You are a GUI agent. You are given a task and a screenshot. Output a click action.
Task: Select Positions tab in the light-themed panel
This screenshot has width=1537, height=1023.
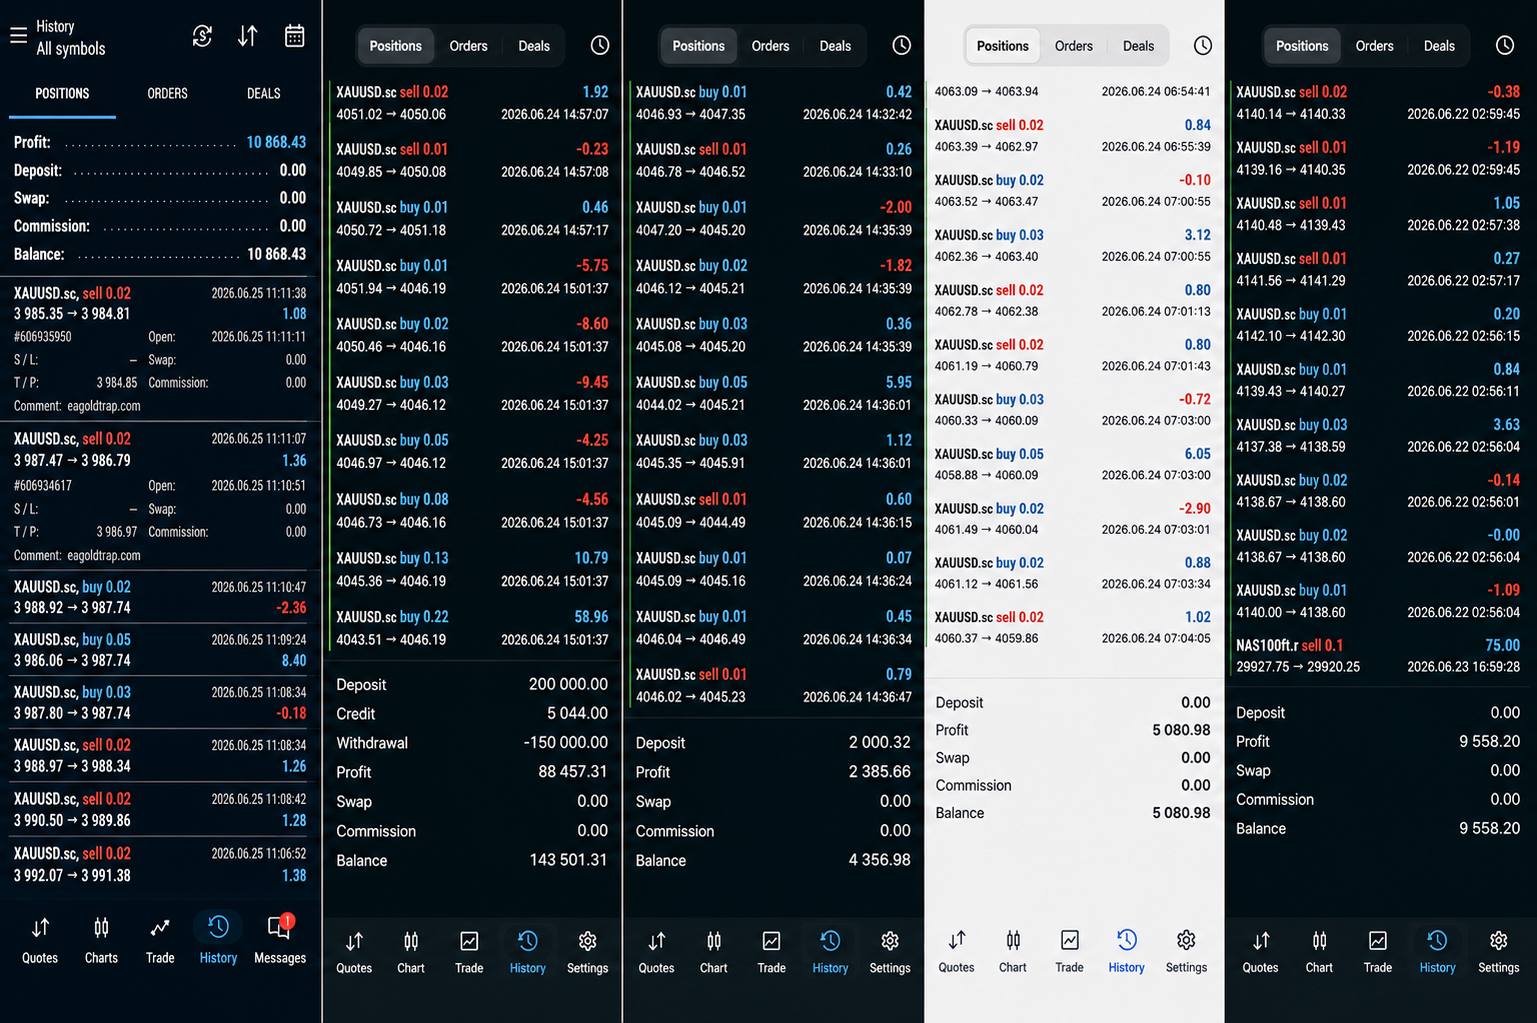click(x=1002, y=46)
